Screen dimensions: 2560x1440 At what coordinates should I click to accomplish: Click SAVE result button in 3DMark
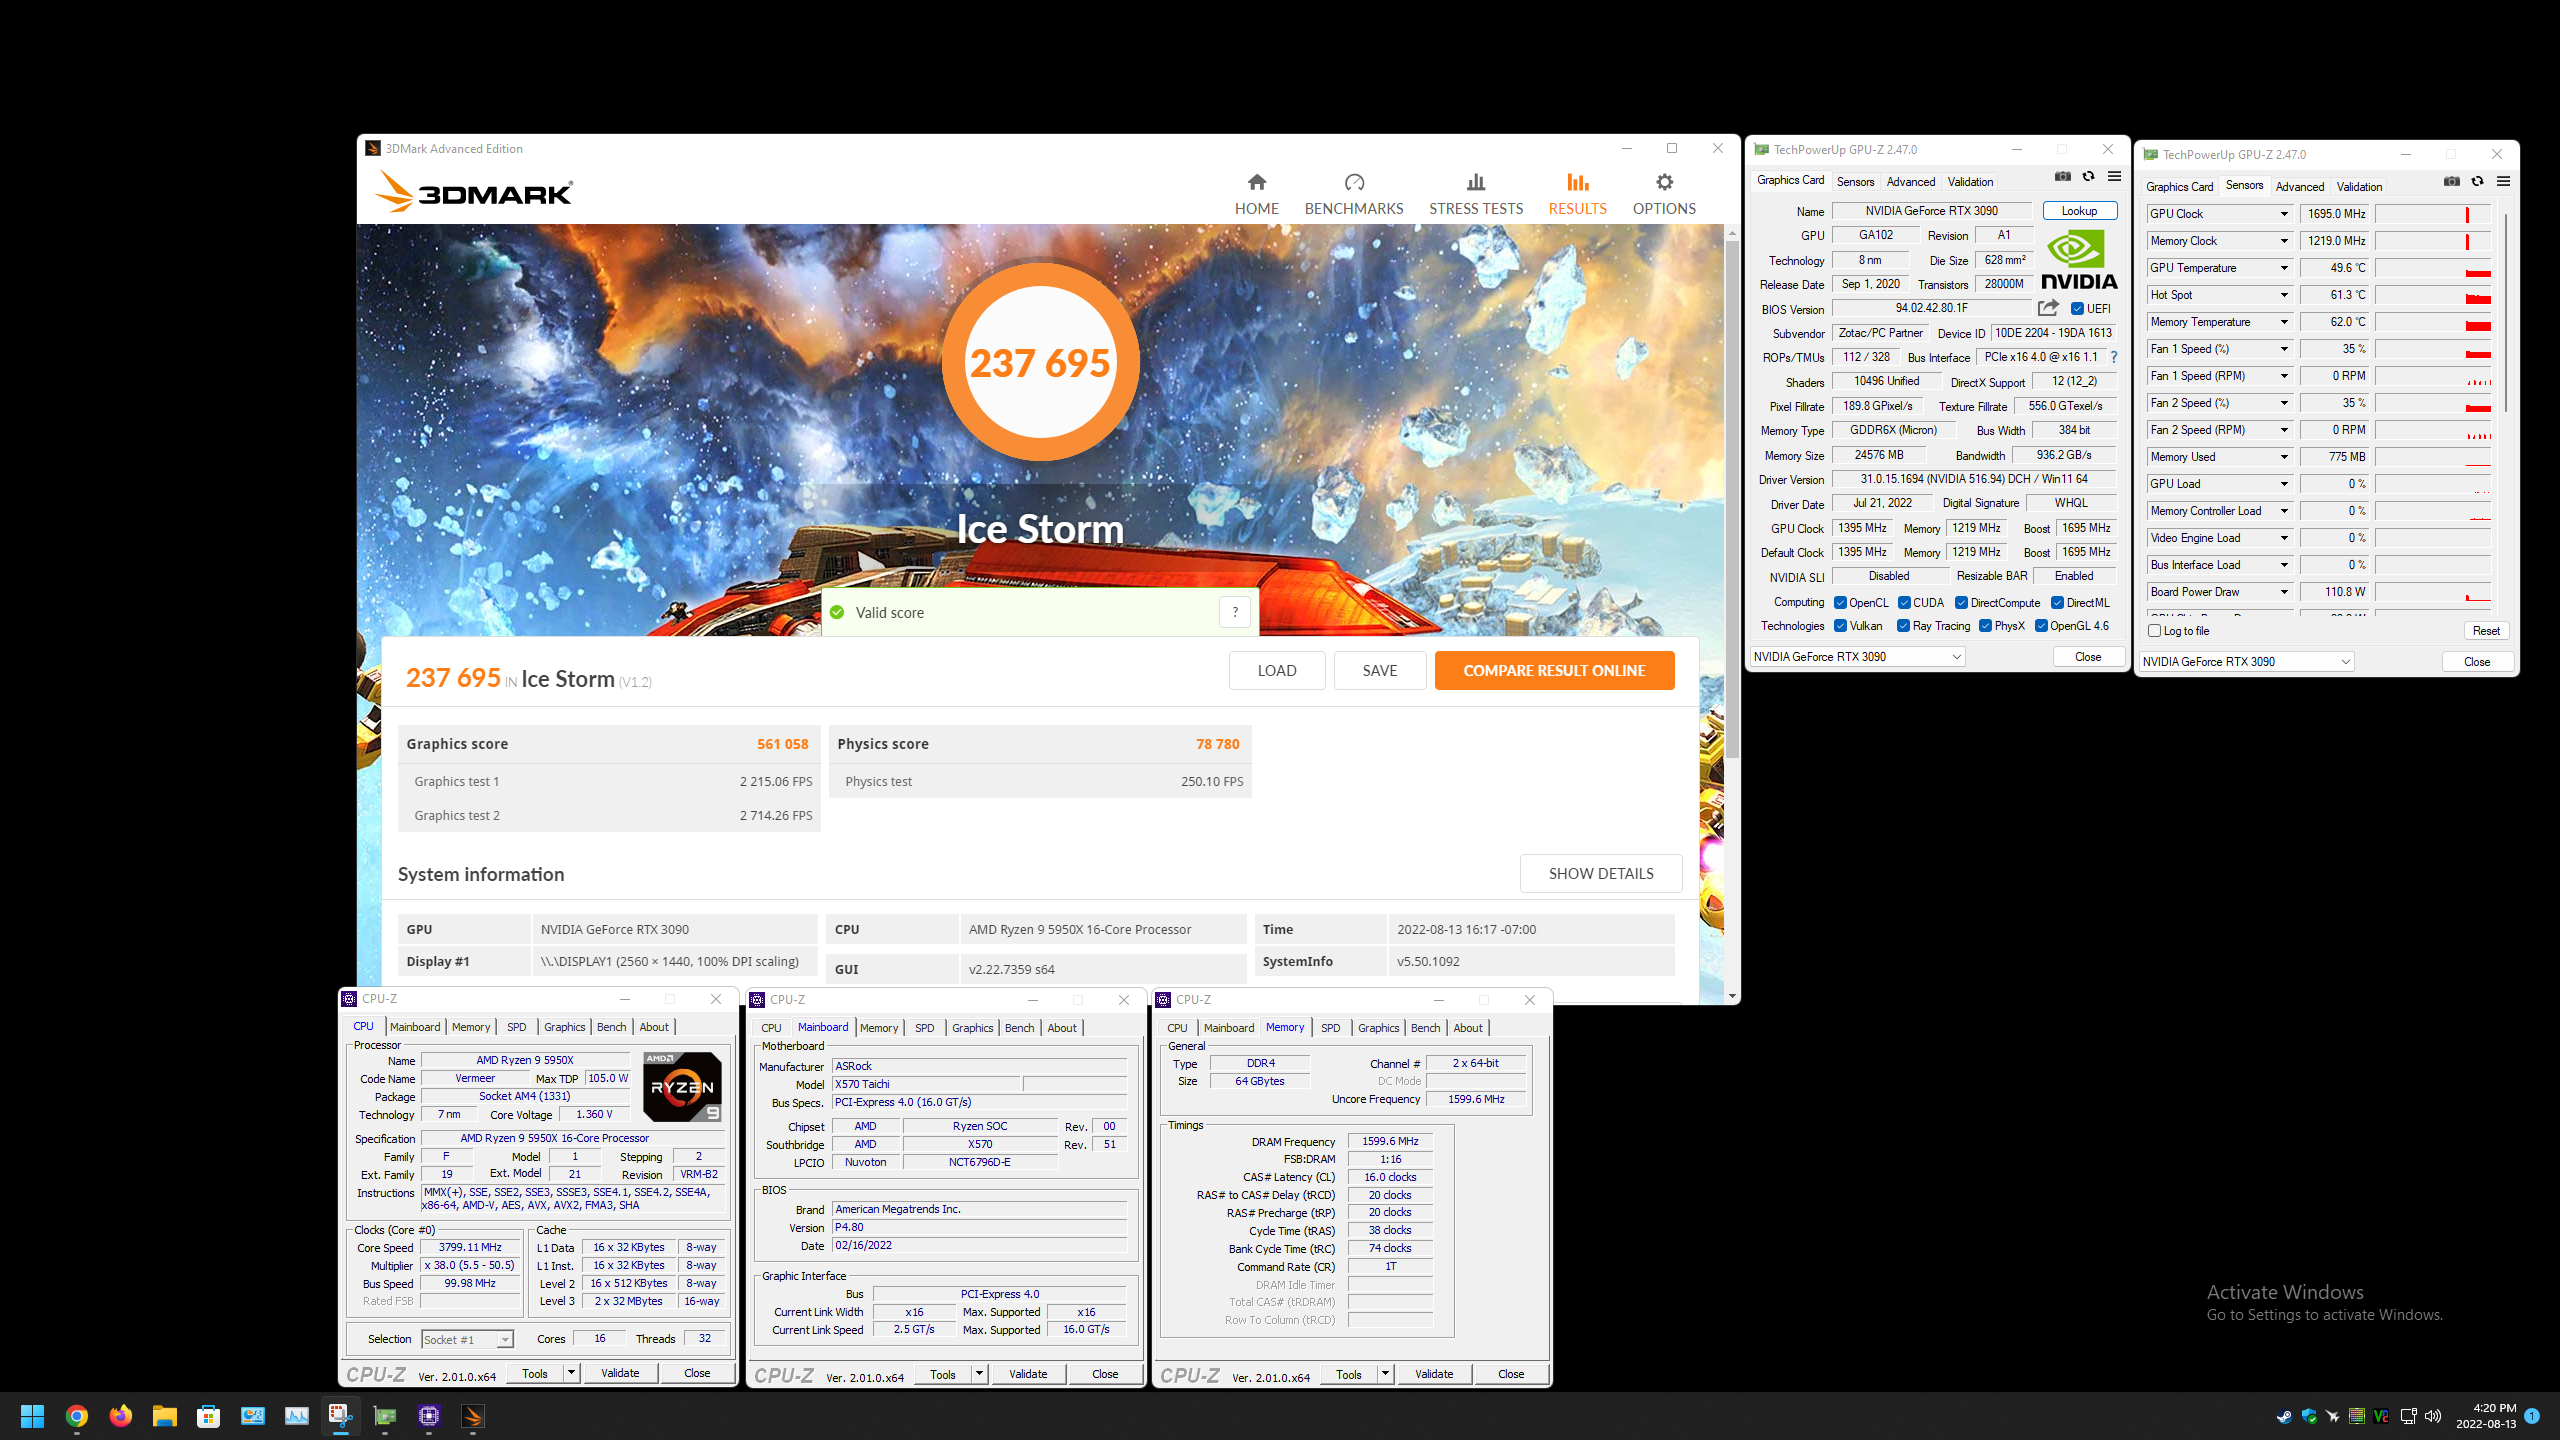1379,670
